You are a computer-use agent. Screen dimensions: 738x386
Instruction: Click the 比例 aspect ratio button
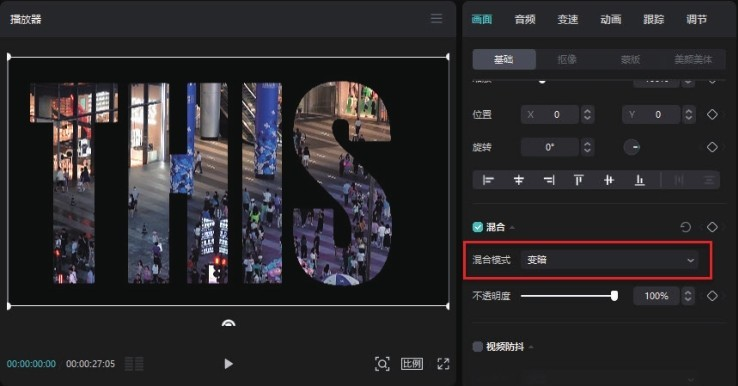tap(412, 364)
